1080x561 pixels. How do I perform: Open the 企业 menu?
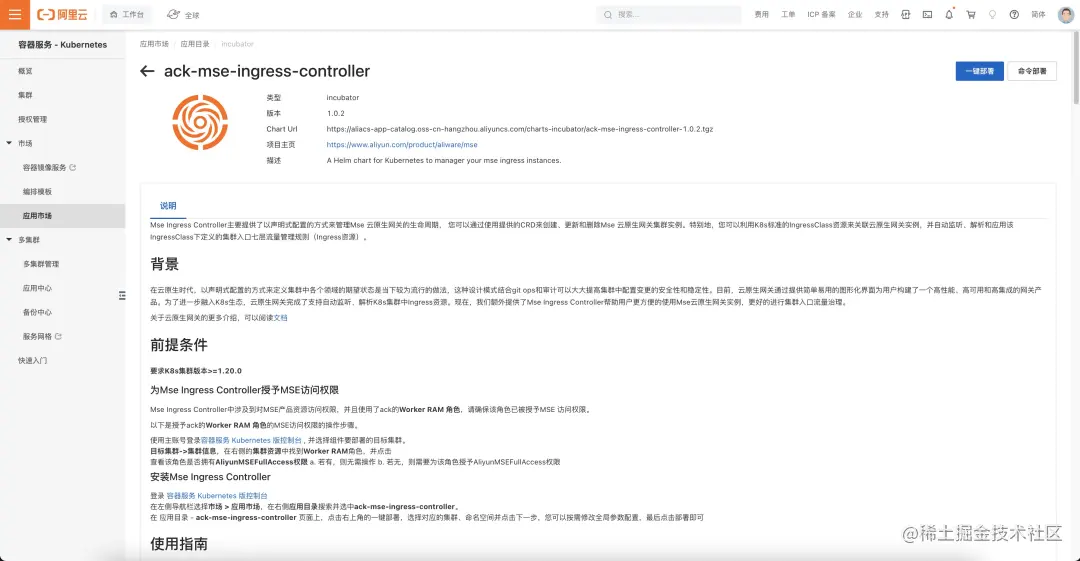coord(855,14)
